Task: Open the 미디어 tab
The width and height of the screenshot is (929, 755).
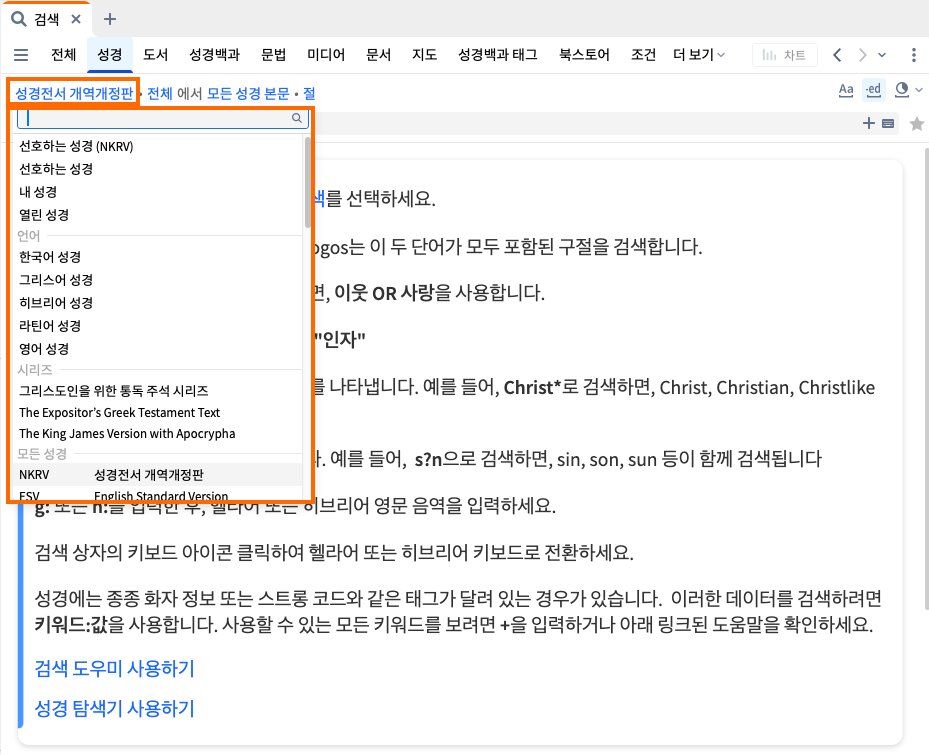Action: (326, 55)
